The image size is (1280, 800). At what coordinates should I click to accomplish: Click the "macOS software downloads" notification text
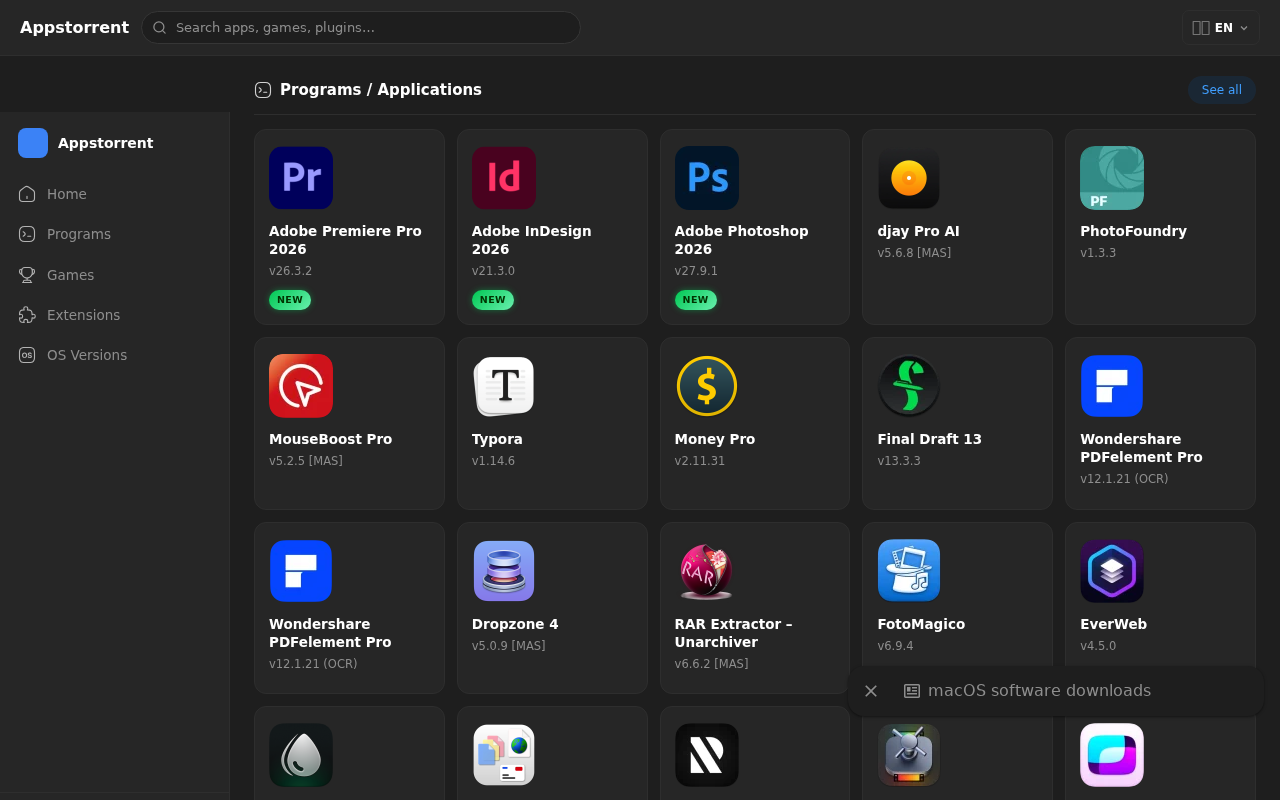pyautogui.click(x=1039, y=691)
